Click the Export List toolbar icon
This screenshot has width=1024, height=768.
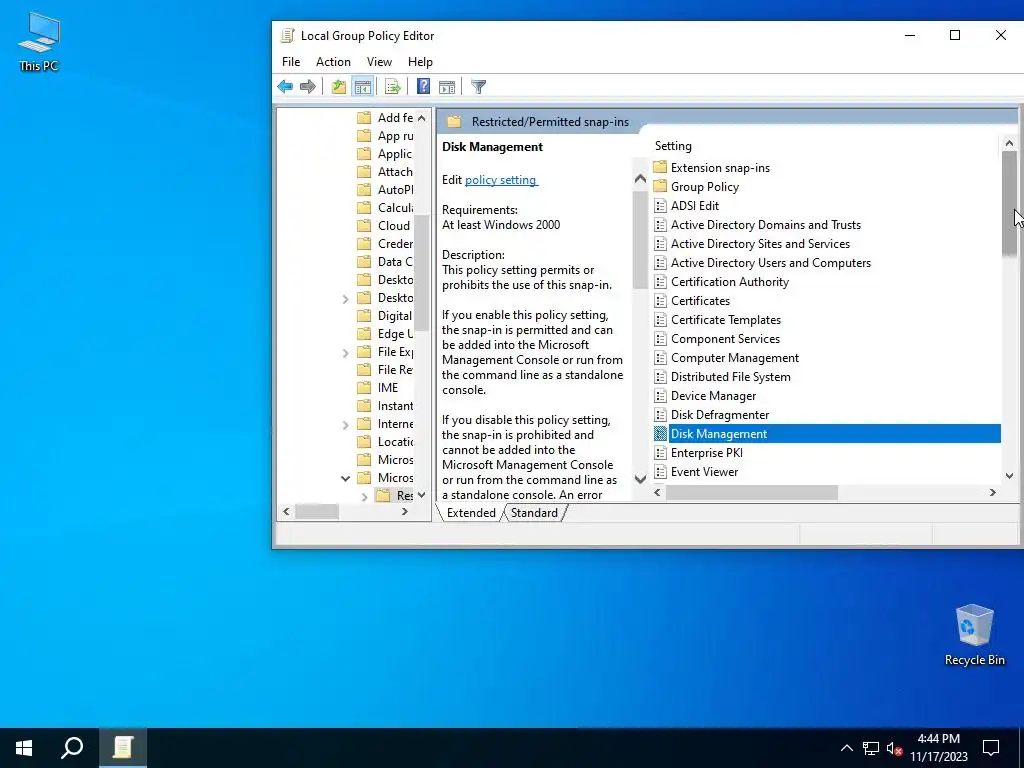[392, 86]
